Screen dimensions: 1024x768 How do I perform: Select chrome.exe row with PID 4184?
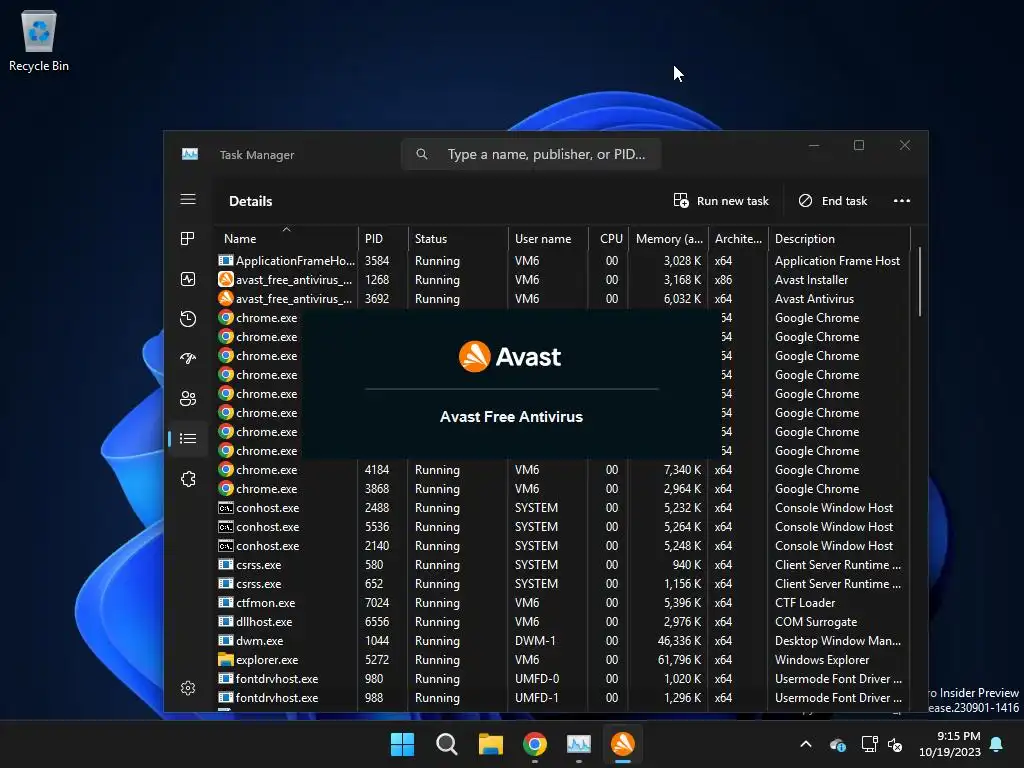click(x=562, y=470)
